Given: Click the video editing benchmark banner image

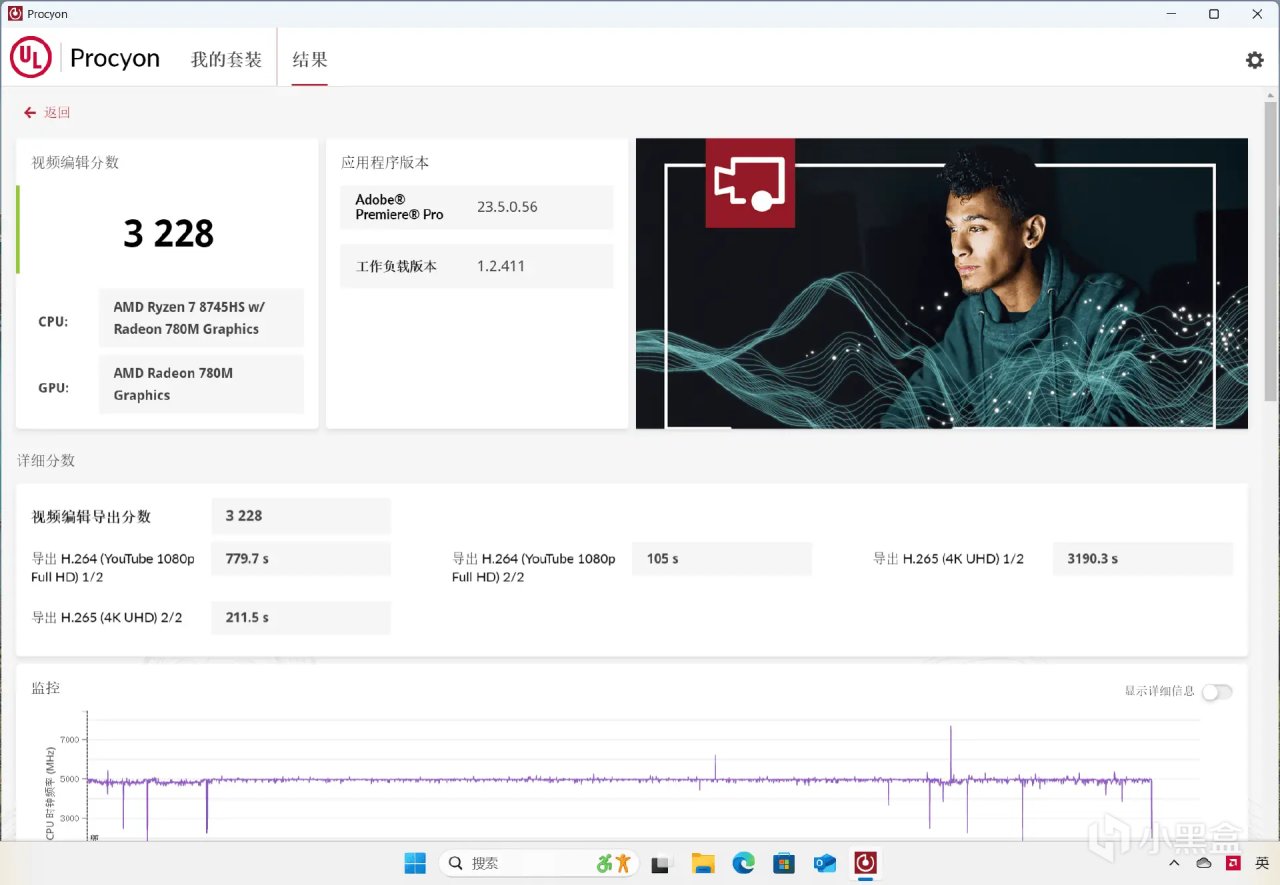Looking at the screenshot, I should 941,283.
